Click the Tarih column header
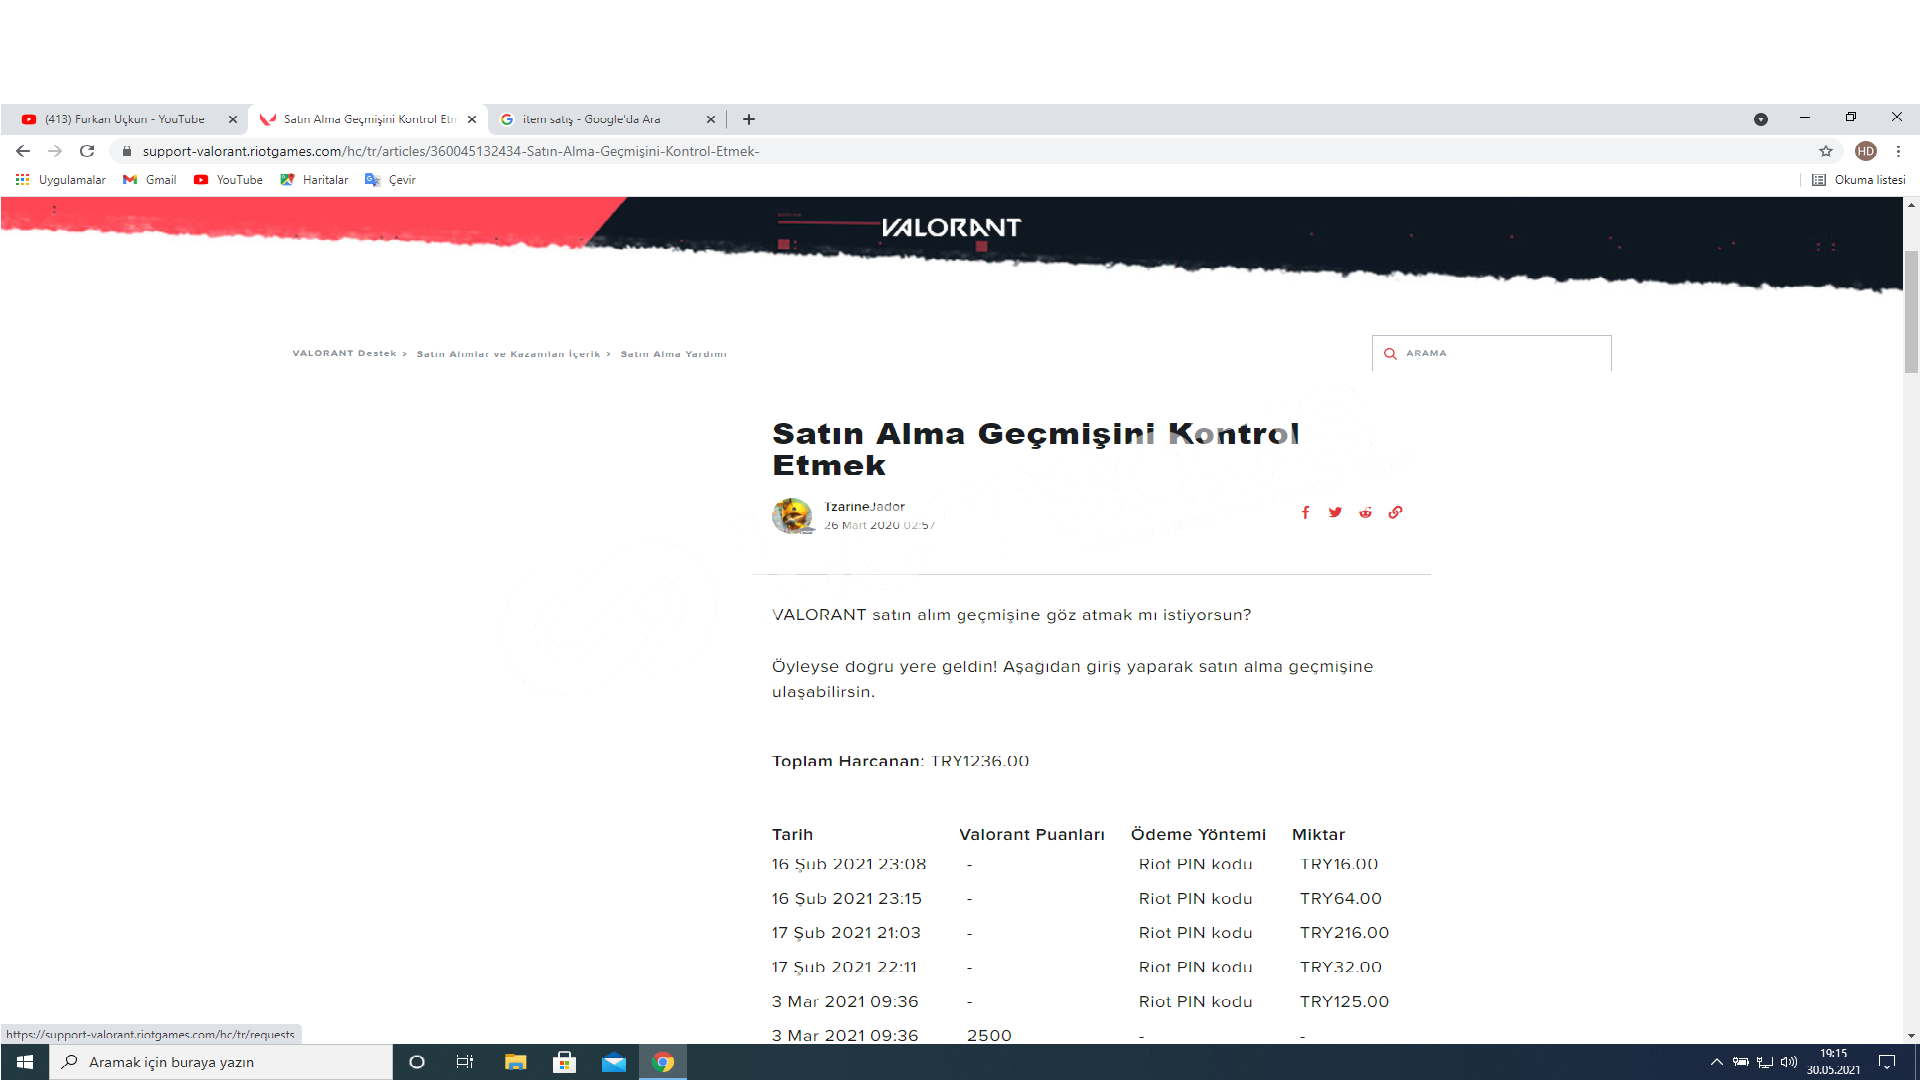Image resolution: width=1920 pixels, height=1080 pixels. tap(792, 834)
